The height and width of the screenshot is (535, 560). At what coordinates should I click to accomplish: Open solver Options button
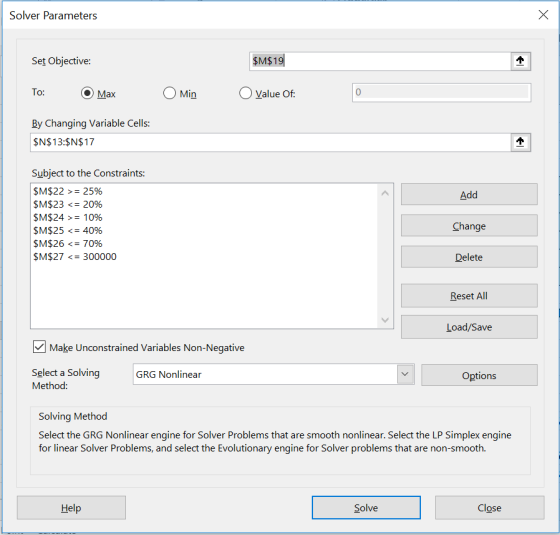coord(479,375)
